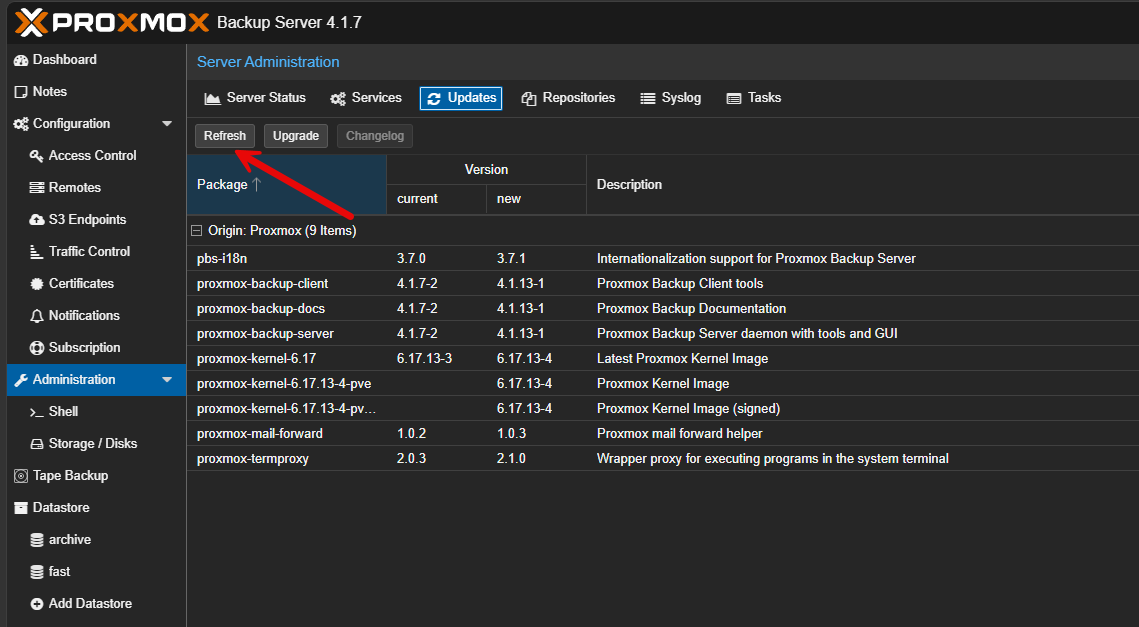1139x627 pixels.
Task: Click the Datastore archive box icon
Action: coord(21,508)
